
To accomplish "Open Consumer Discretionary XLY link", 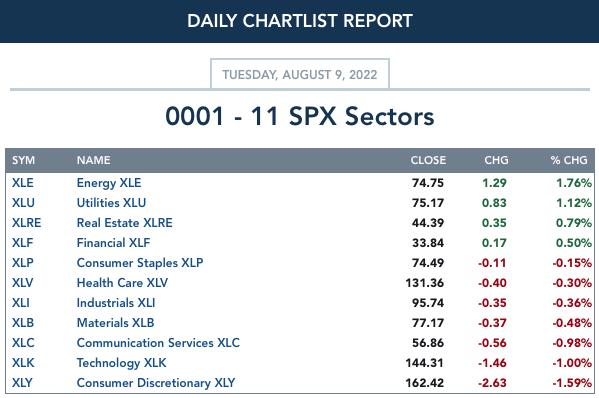I will tap(156, 383).
